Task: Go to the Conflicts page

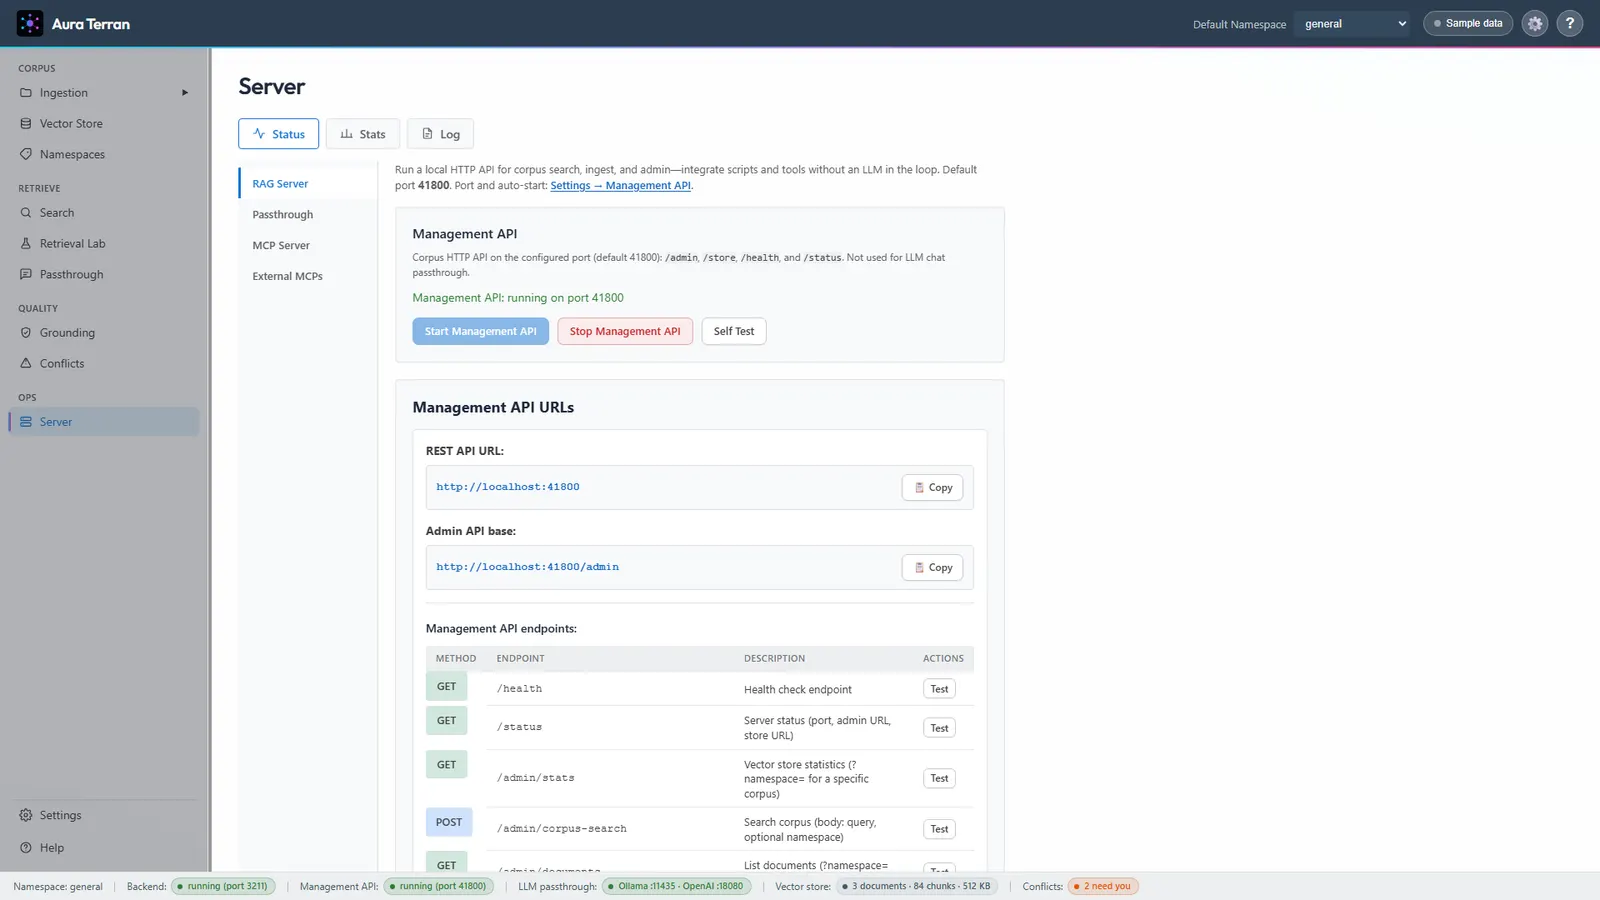Action: [x=104, y=364]
